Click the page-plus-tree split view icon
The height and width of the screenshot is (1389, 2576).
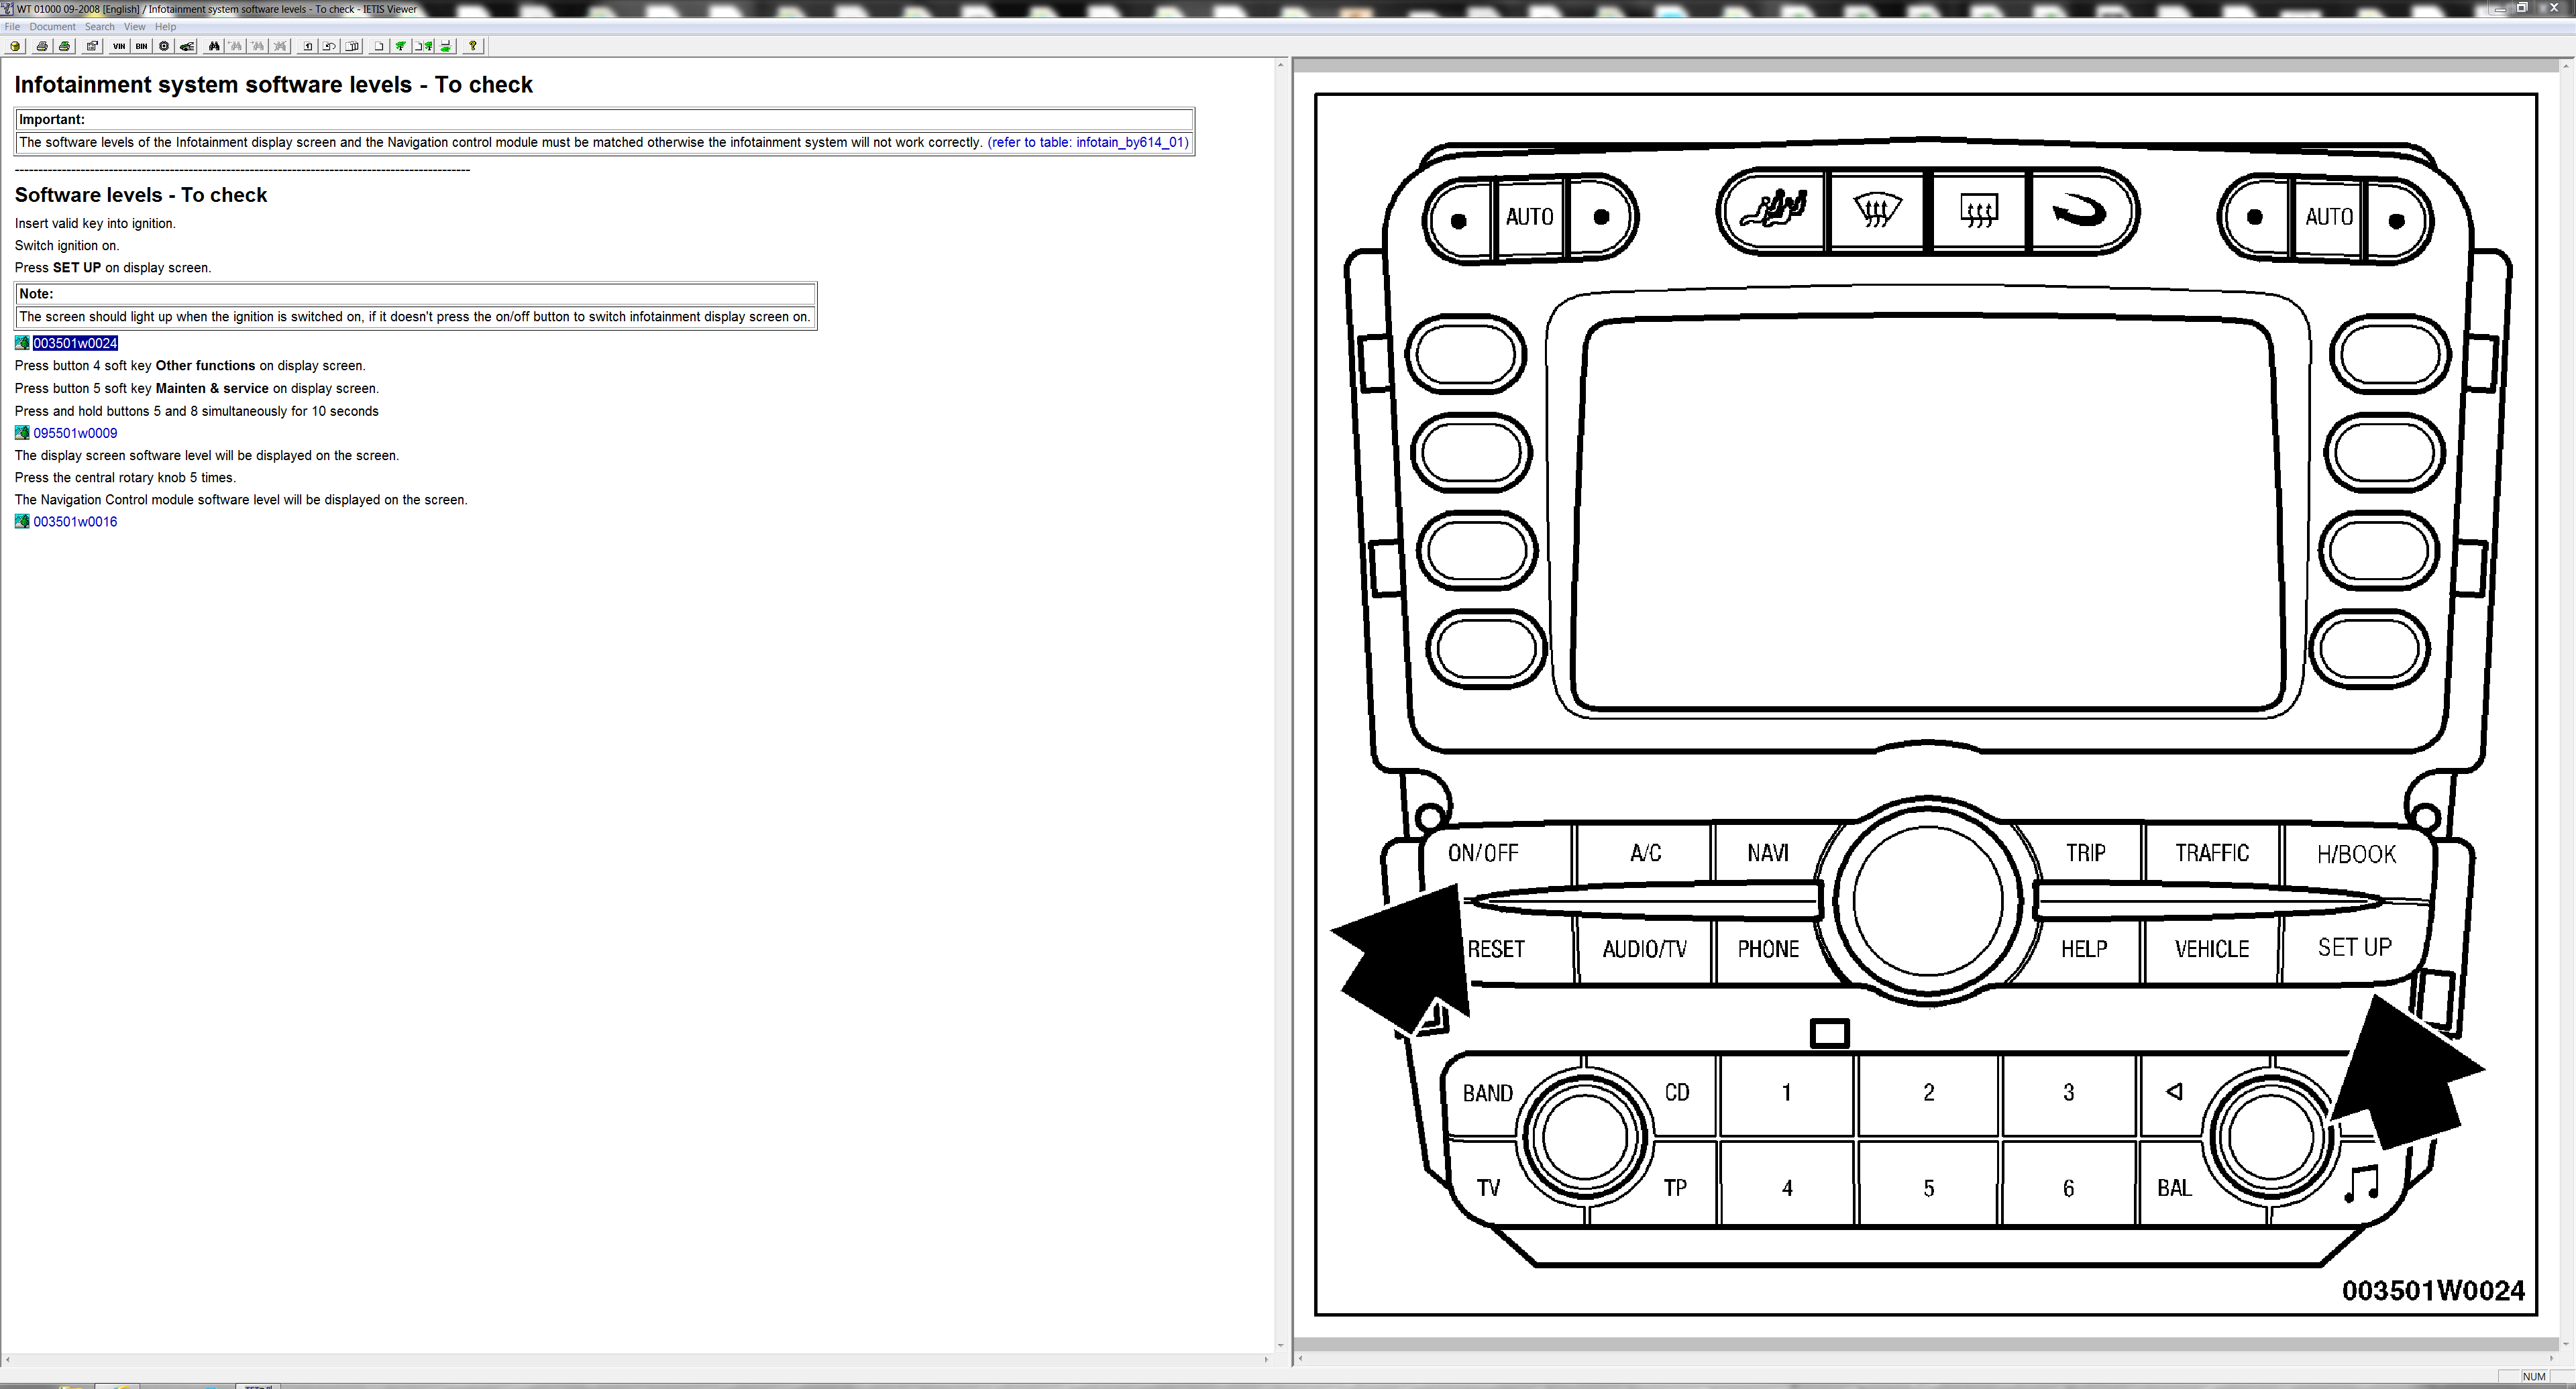click(424, 46)
